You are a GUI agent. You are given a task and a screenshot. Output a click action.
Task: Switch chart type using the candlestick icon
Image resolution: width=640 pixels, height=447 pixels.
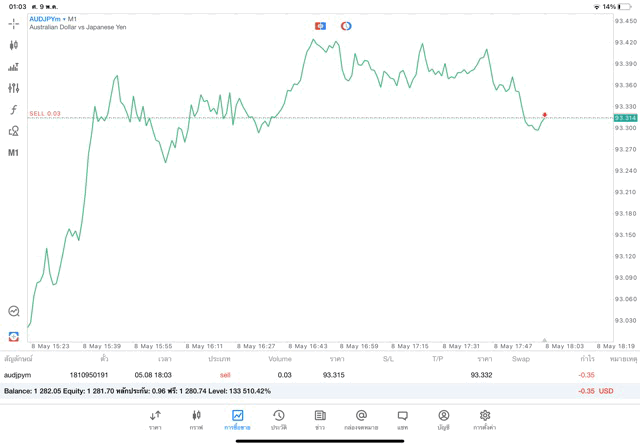pos(13,45)
